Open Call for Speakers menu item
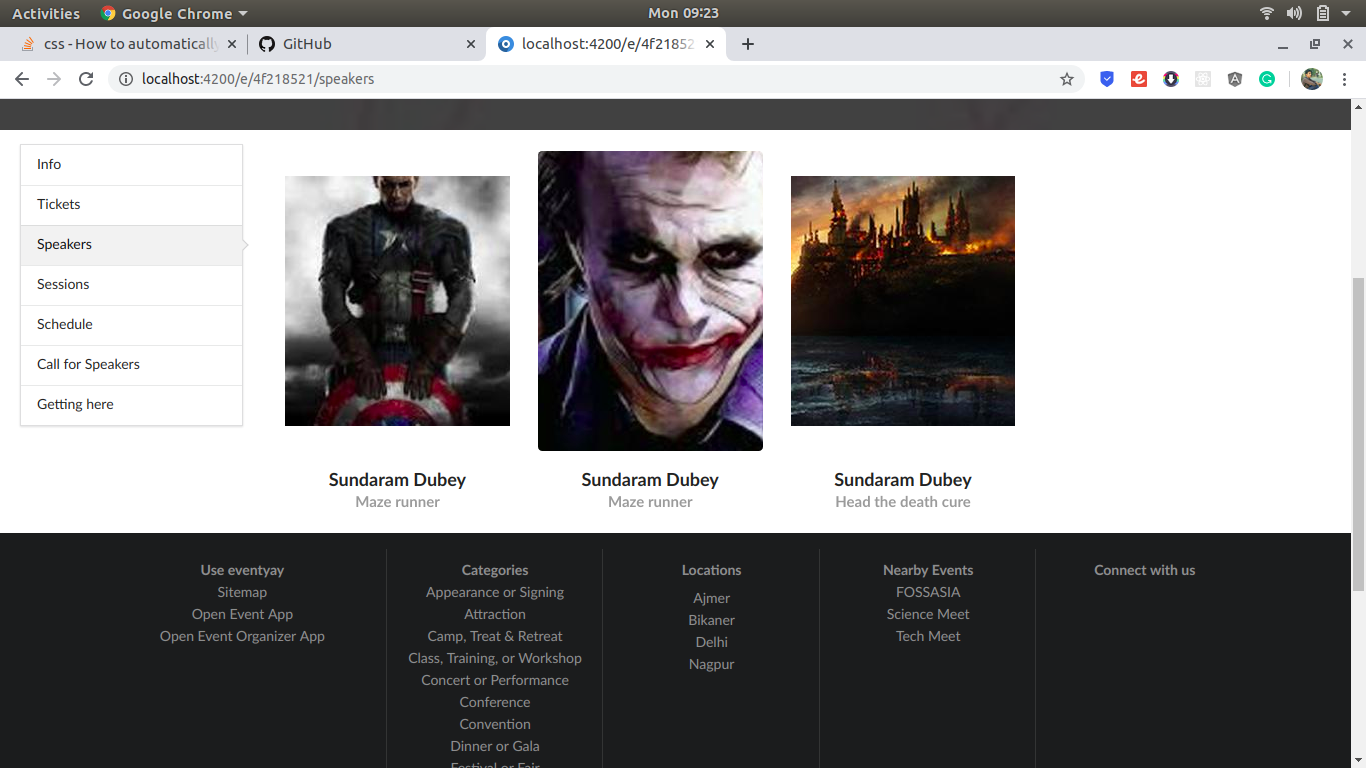The width and height of the screenshot is (1366, 768). coord(131,365)
